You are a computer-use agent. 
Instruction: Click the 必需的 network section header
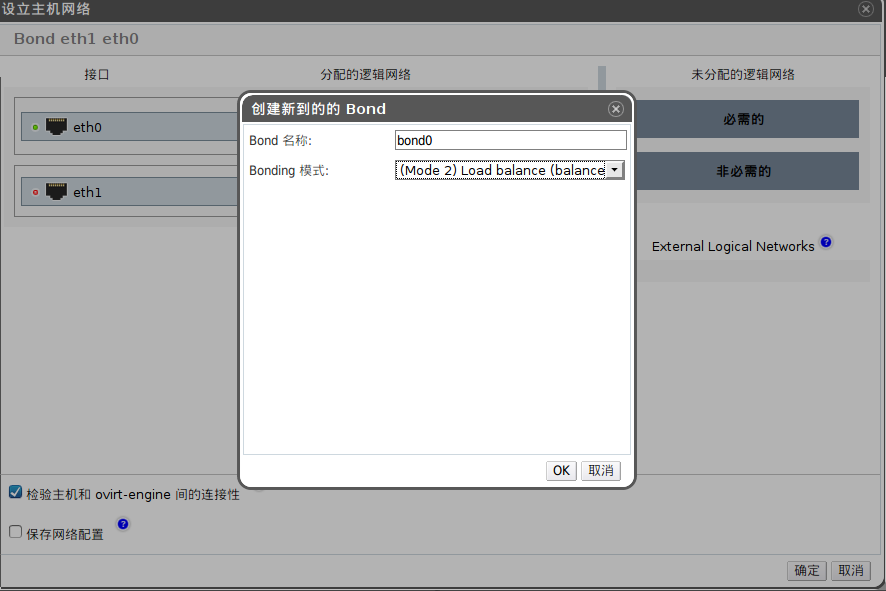click(x=744, y=119)
